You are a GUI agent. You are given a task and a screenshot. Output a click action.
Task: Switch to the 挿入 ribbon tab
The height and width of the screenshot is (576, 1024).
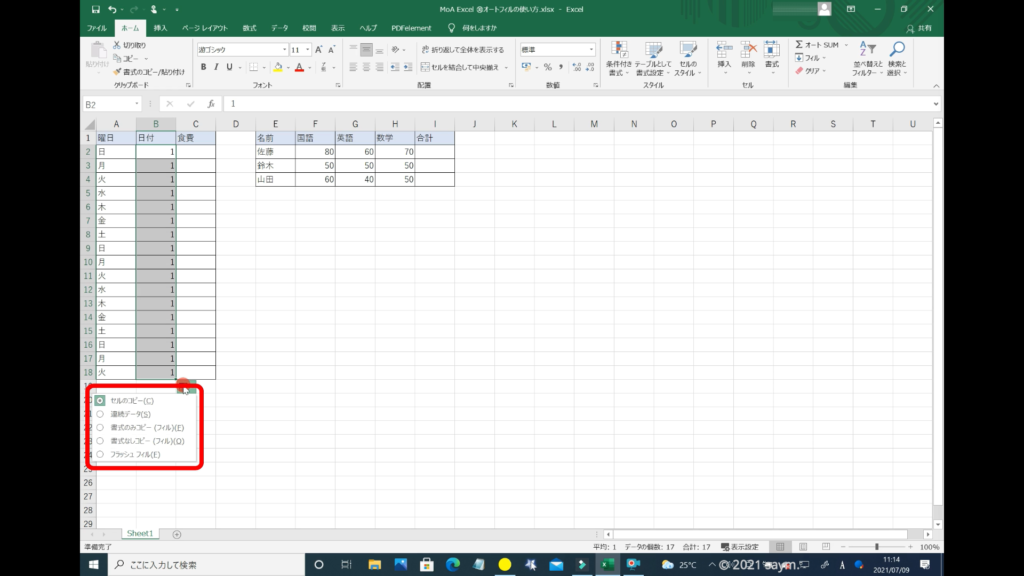coord(160,28)
